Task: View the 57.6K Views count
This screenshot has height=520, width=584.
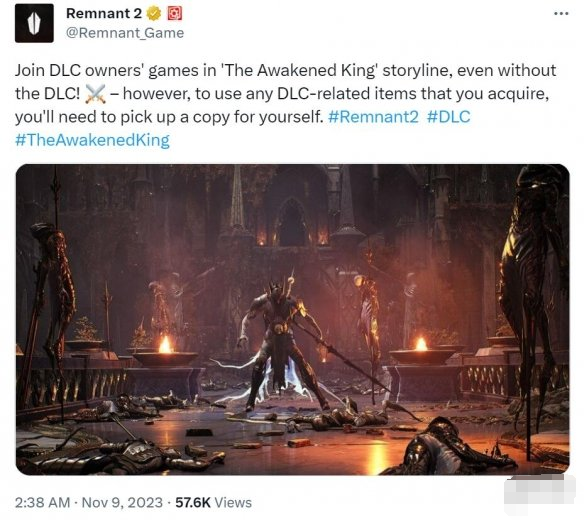Action: tap(213, 502)
